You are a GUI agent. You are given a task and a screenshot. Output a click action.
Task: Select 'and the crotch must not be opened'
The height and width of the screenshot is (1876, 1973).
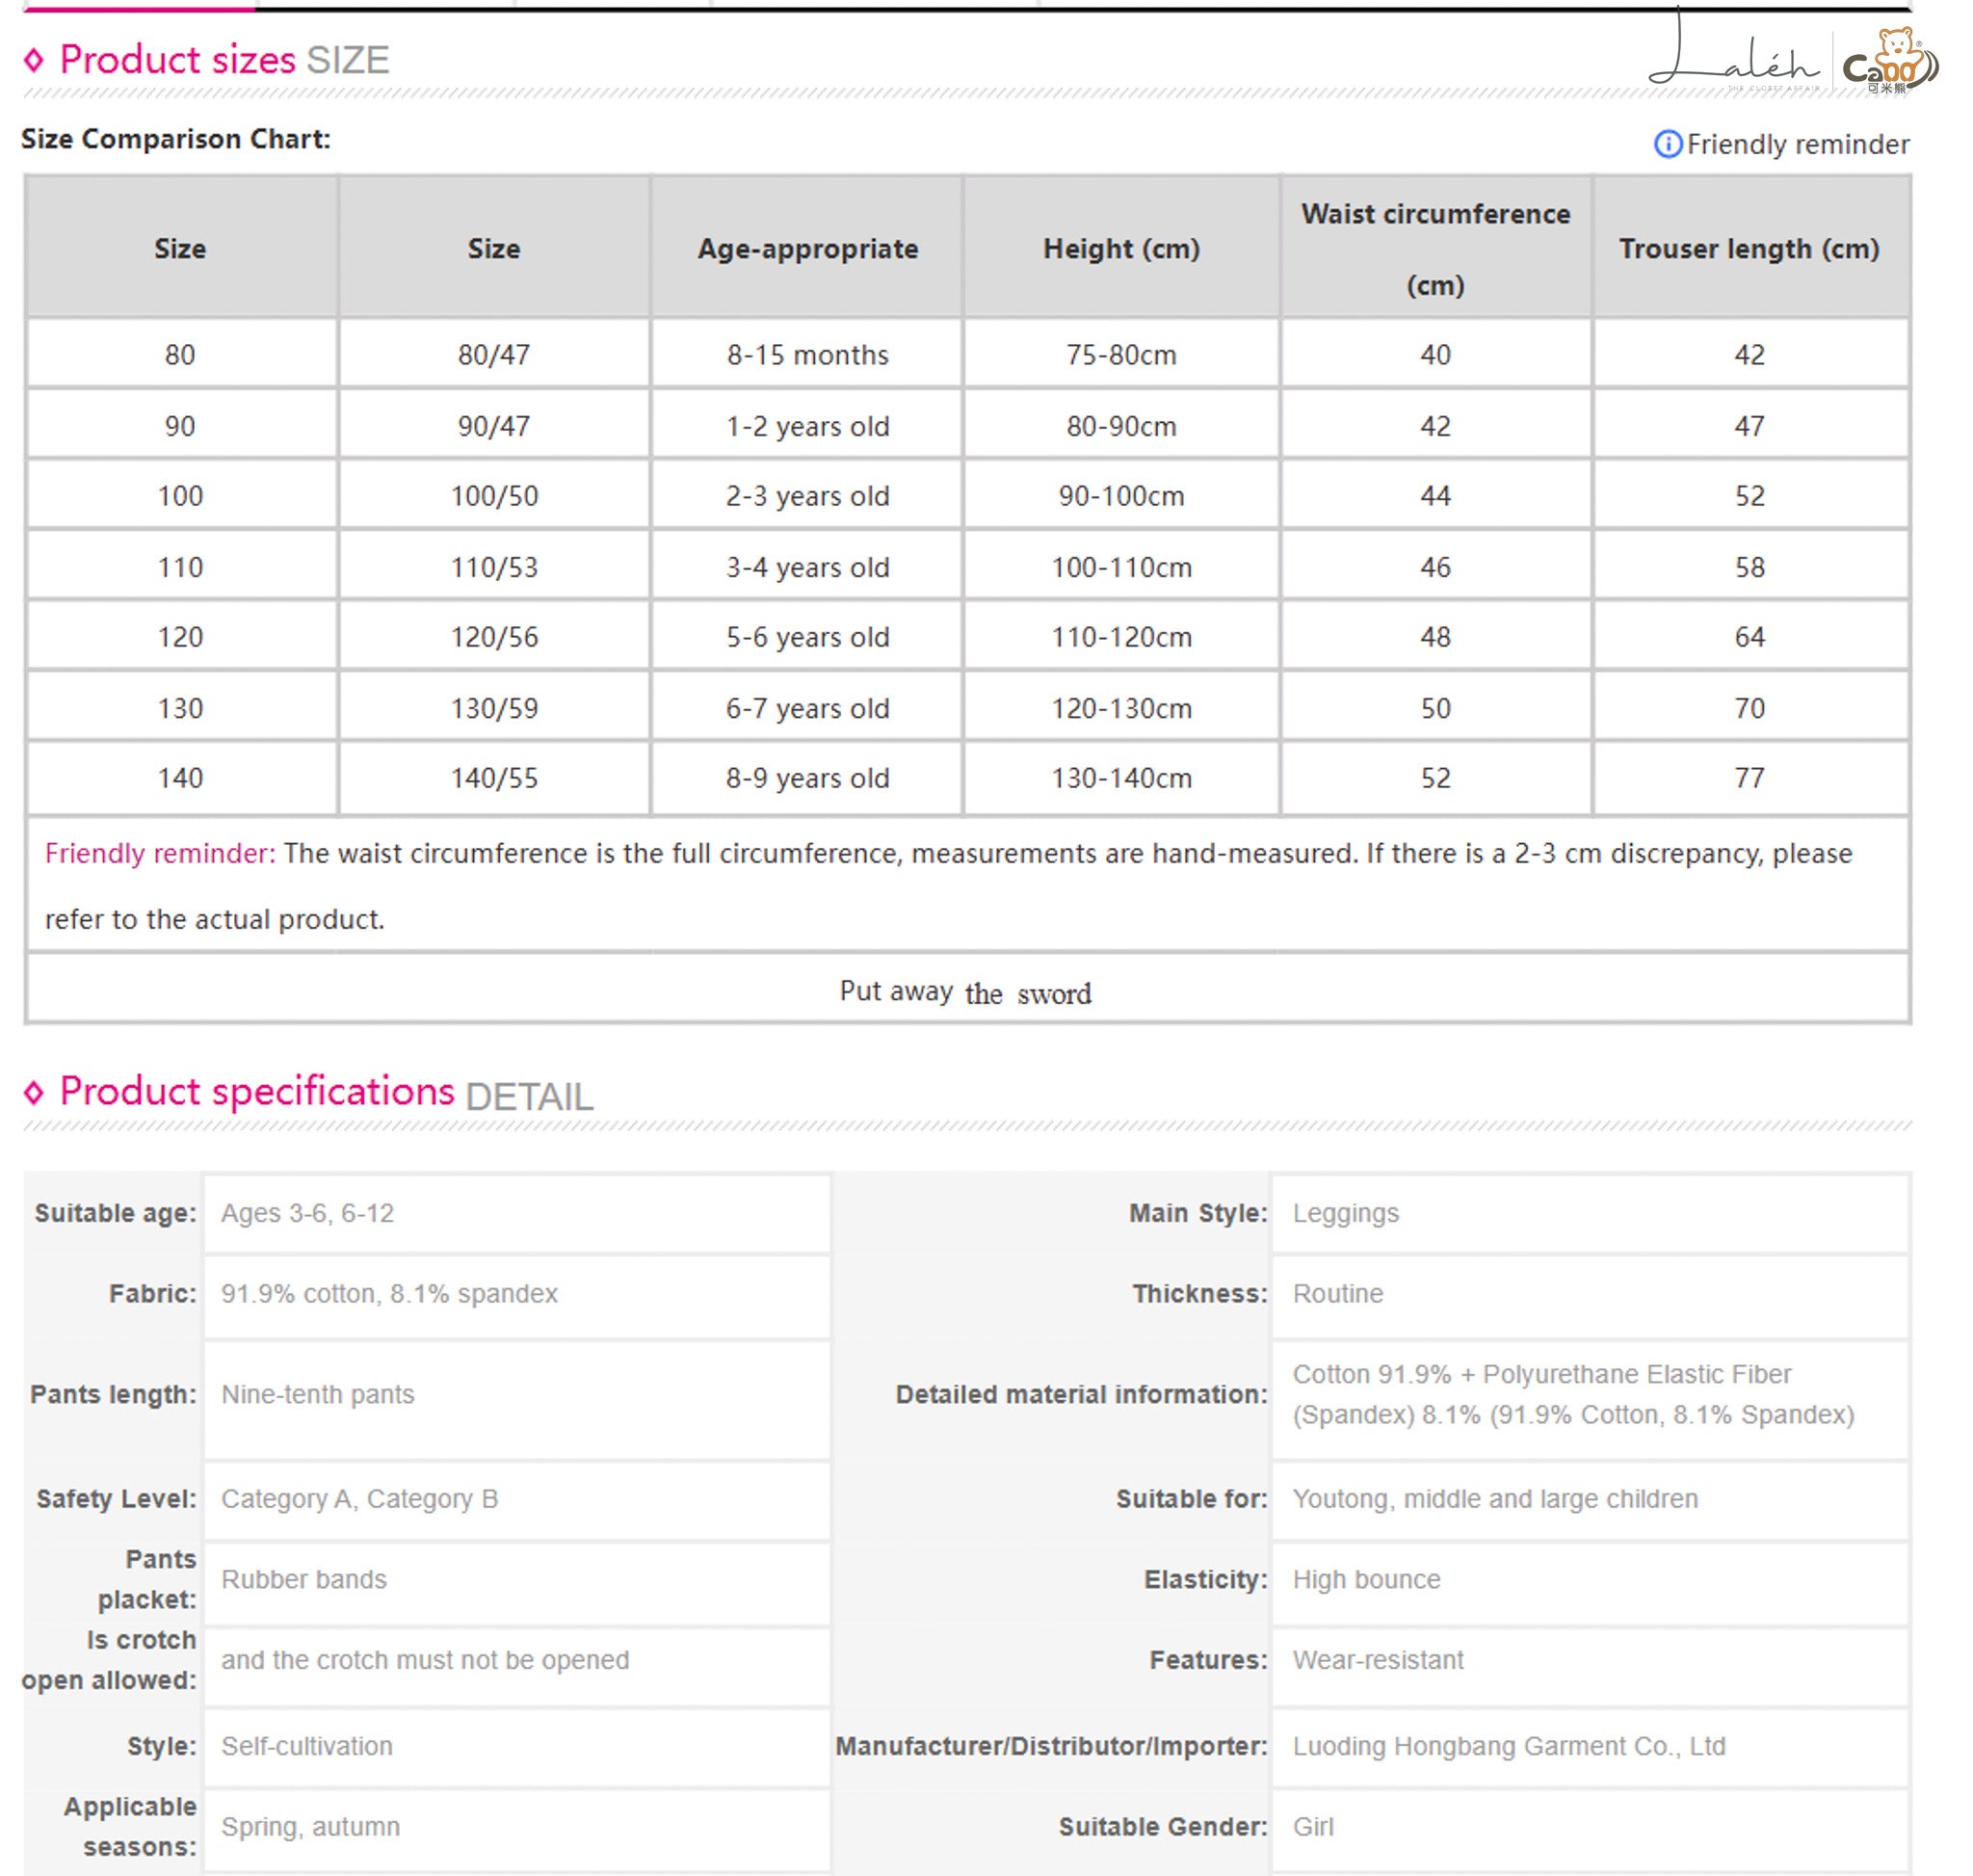pos(425,1660)
